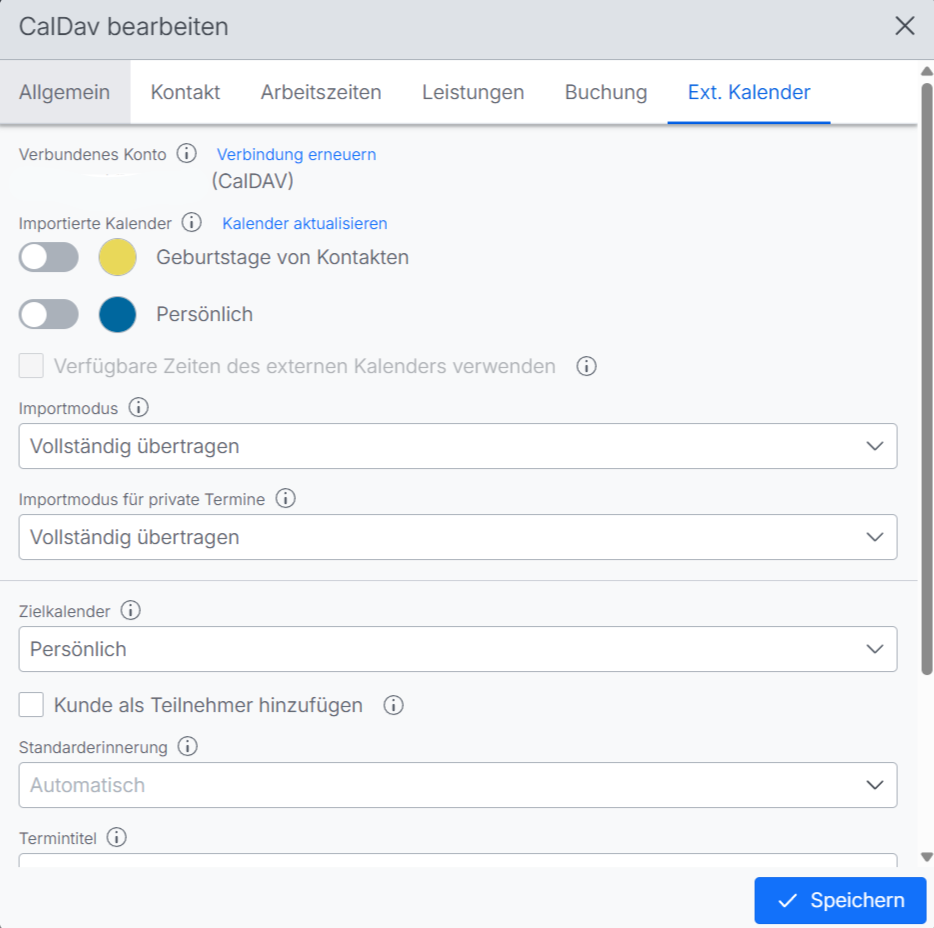Click Verbindung erneuern link
Image resolution: width=934 pixels, height=928 pixels.
296,154
